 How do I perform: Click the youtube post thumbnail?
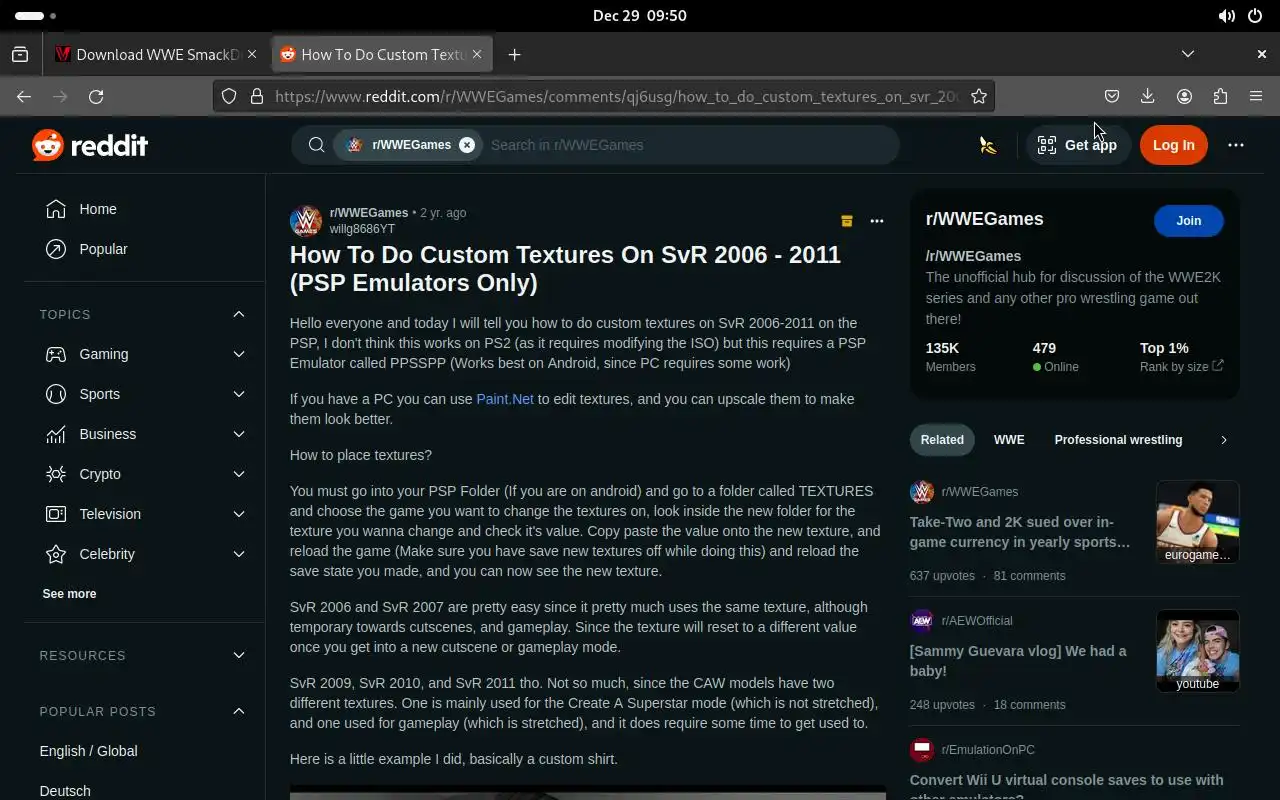(1197, 651)
